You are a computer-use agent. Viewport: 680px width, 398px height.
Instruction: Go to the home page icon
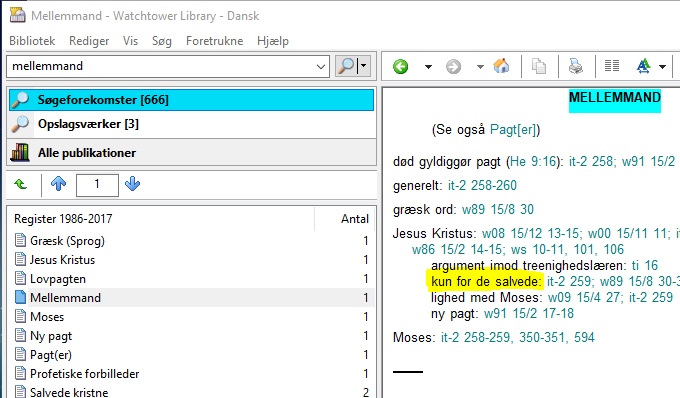[x=501, y=66]
